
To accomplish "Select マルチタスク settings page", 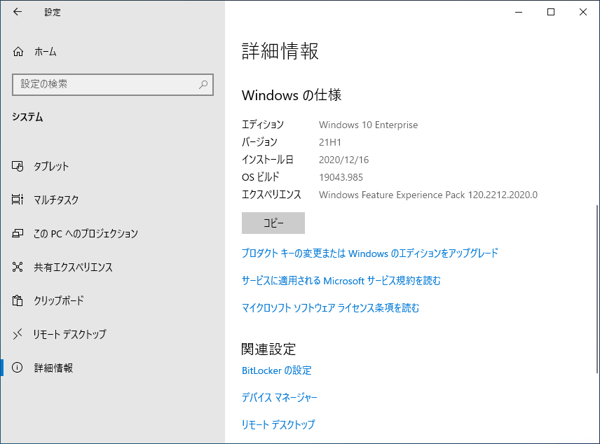I will click(56, 199).
